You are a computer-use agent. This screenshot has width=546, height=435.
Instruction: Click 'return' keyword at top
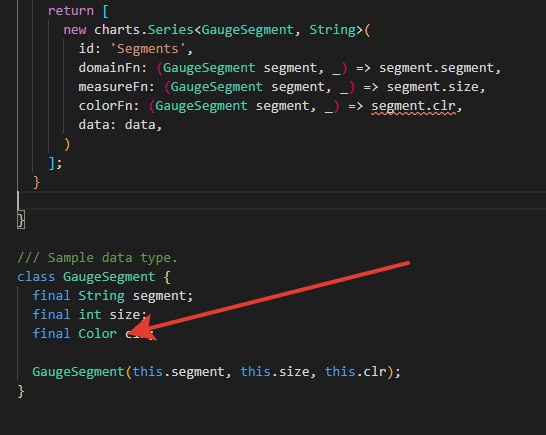(71, 11)
